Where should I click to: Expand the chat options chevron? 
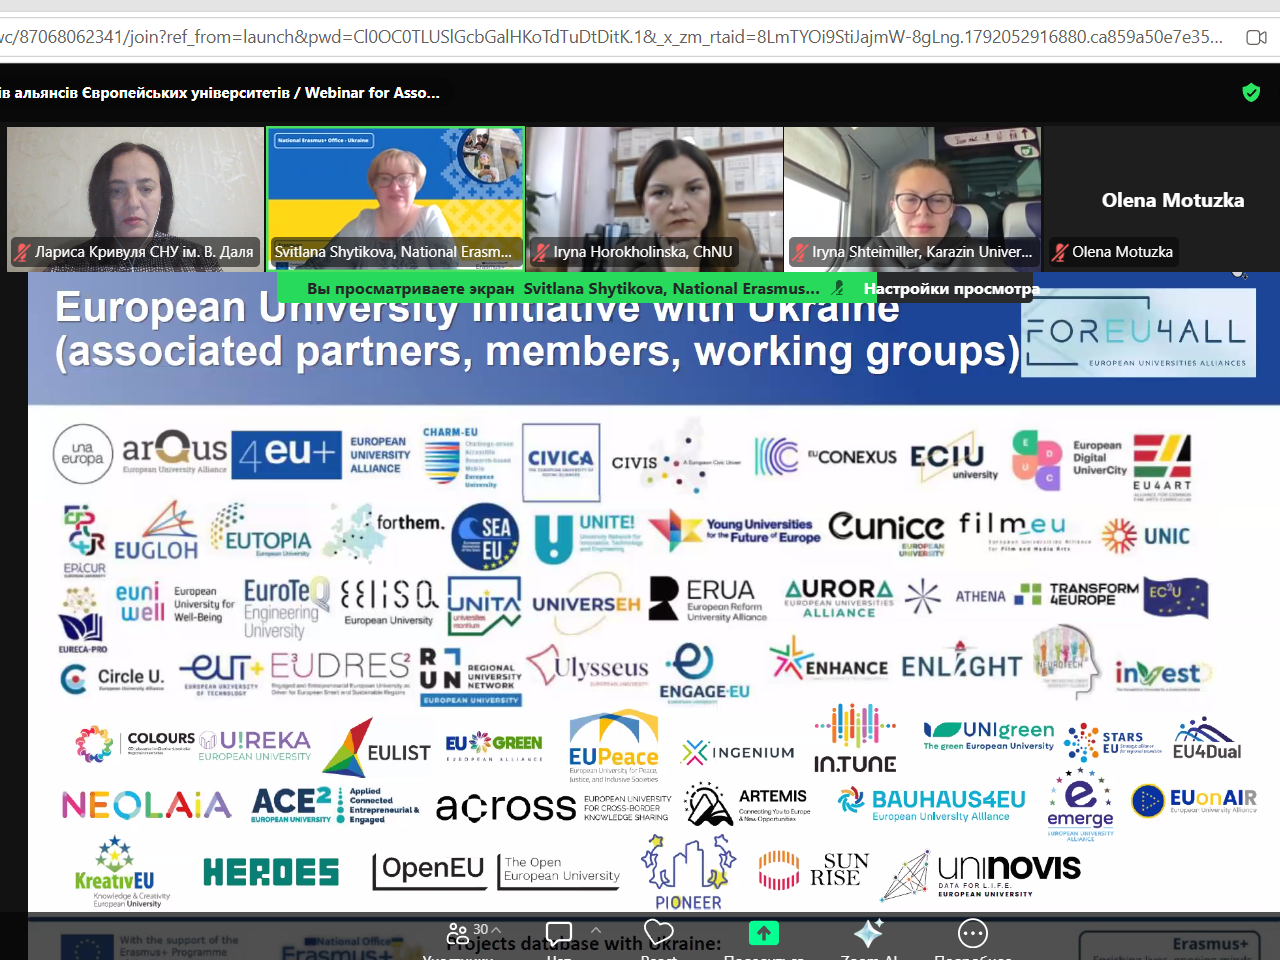[x=596, y=930]
